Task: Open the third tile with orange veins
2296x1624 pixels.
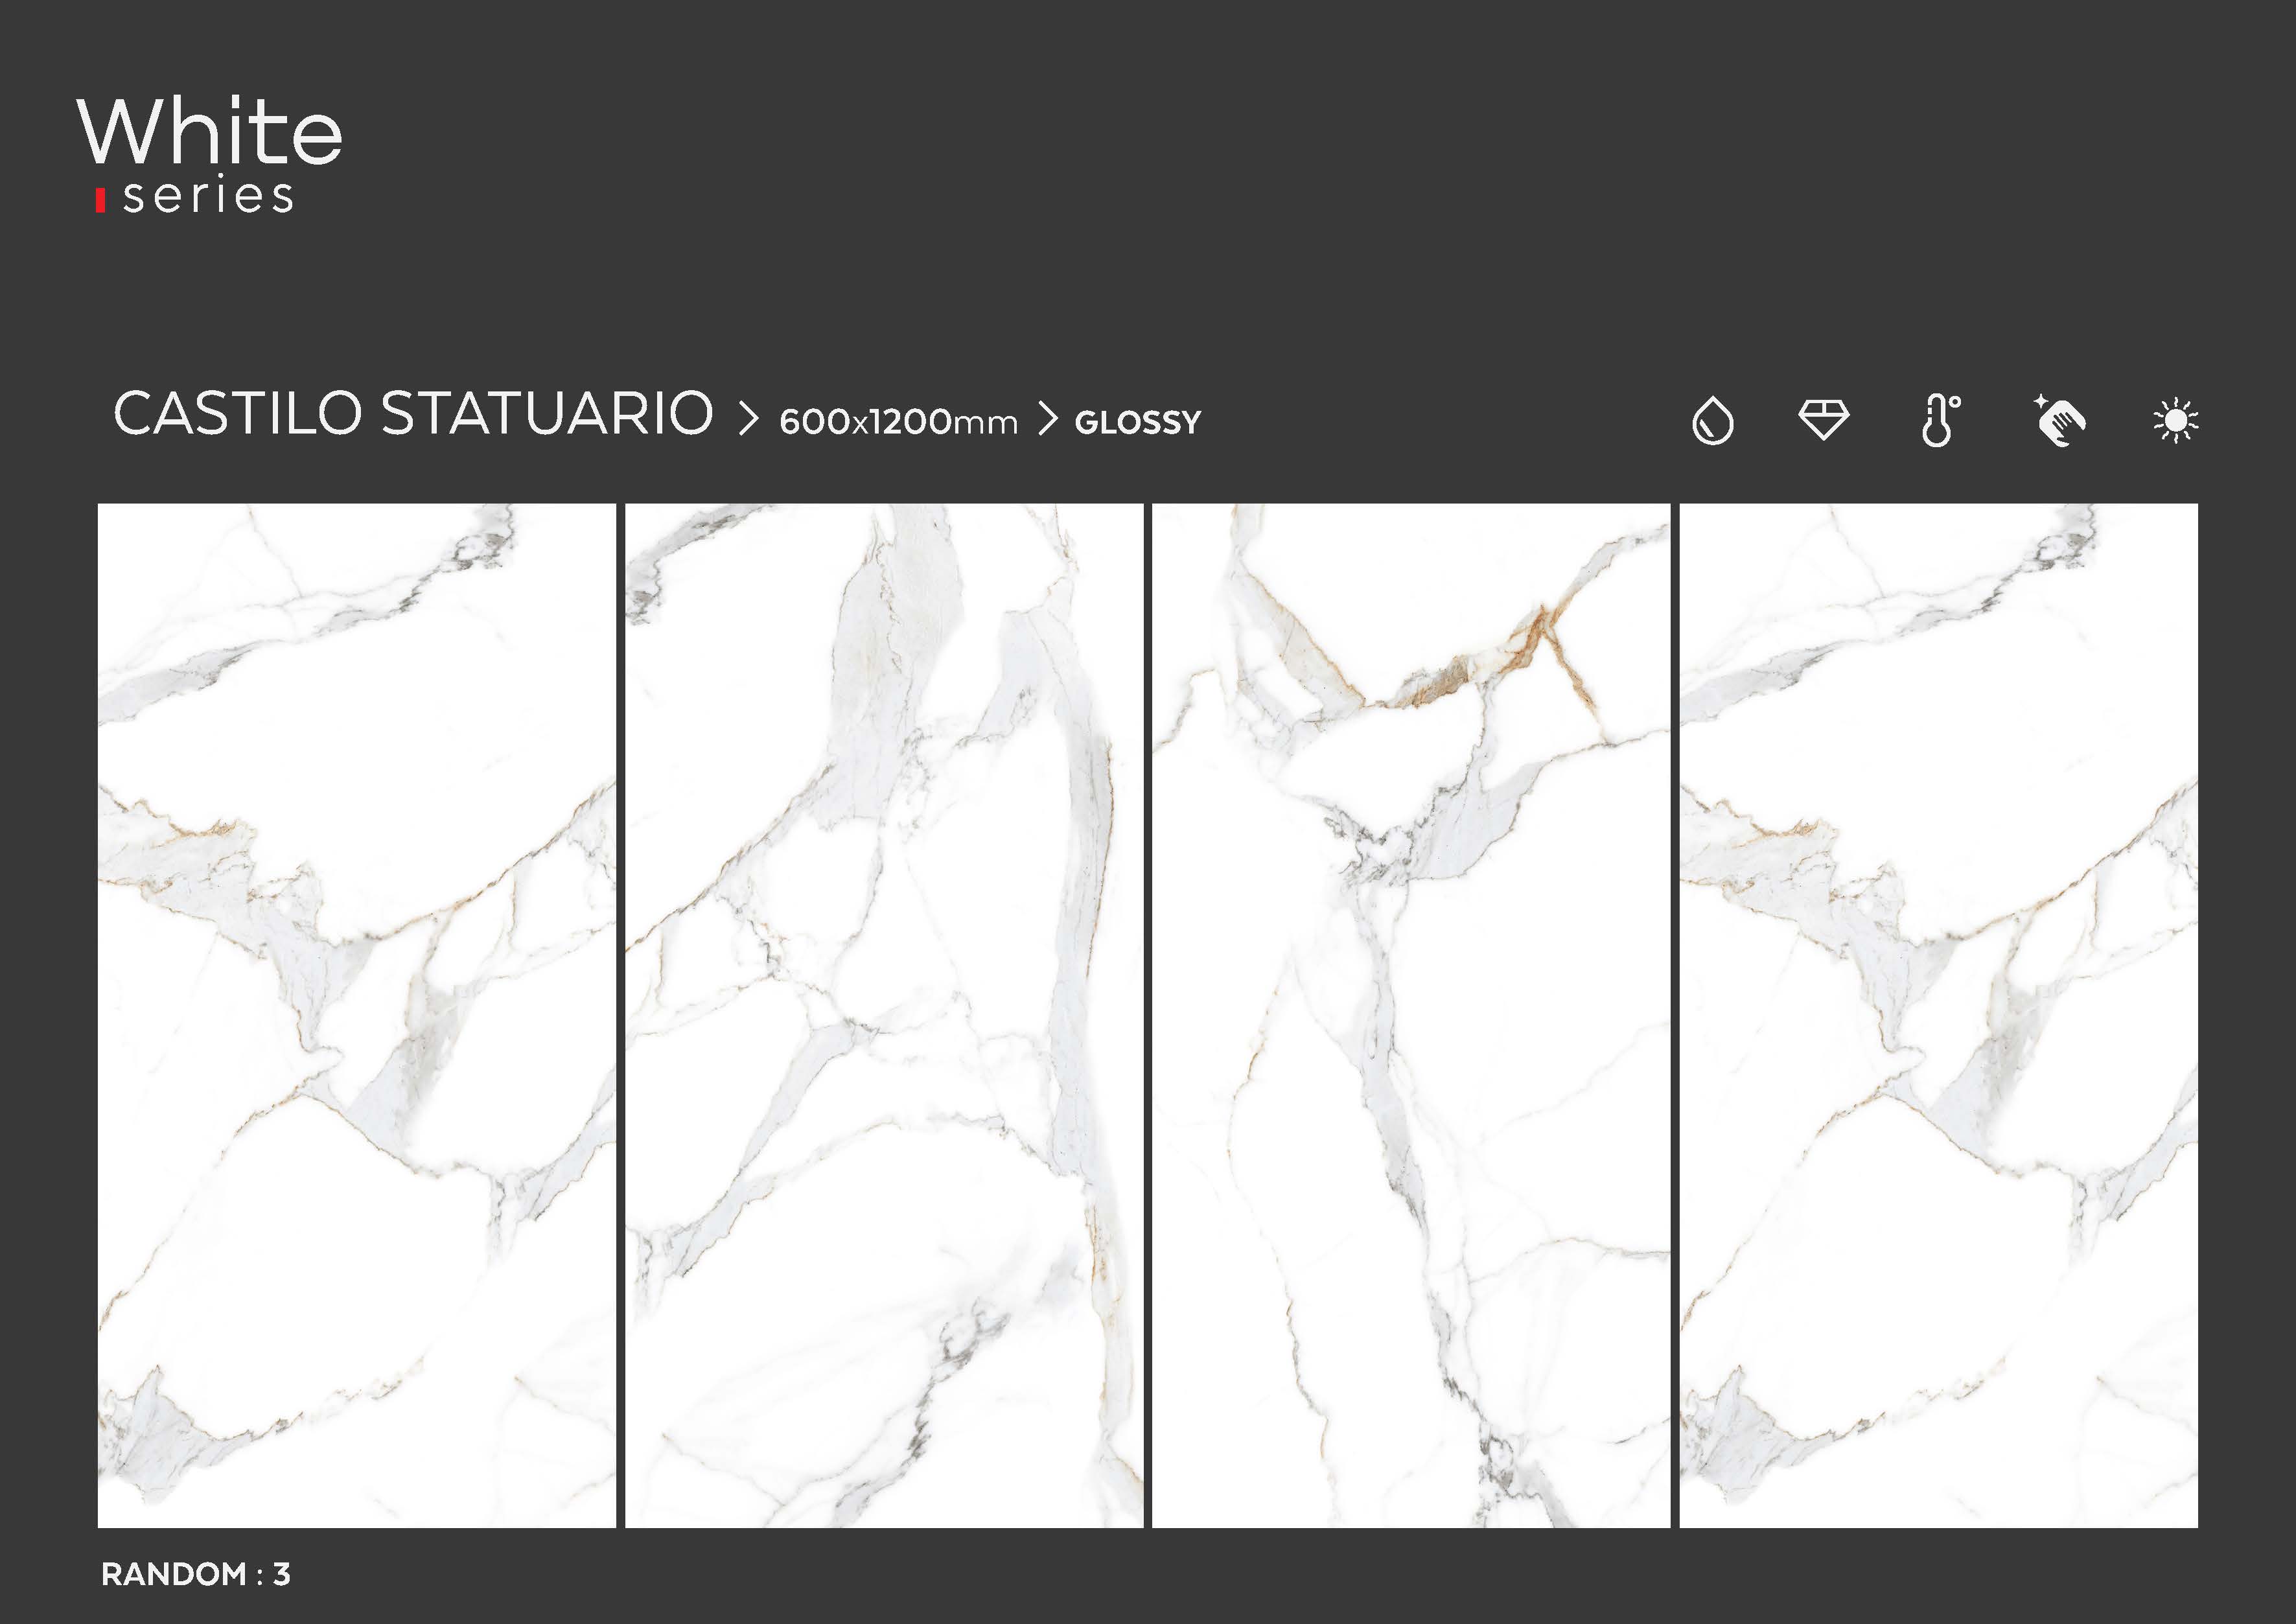Action: pos(1411,1014)
